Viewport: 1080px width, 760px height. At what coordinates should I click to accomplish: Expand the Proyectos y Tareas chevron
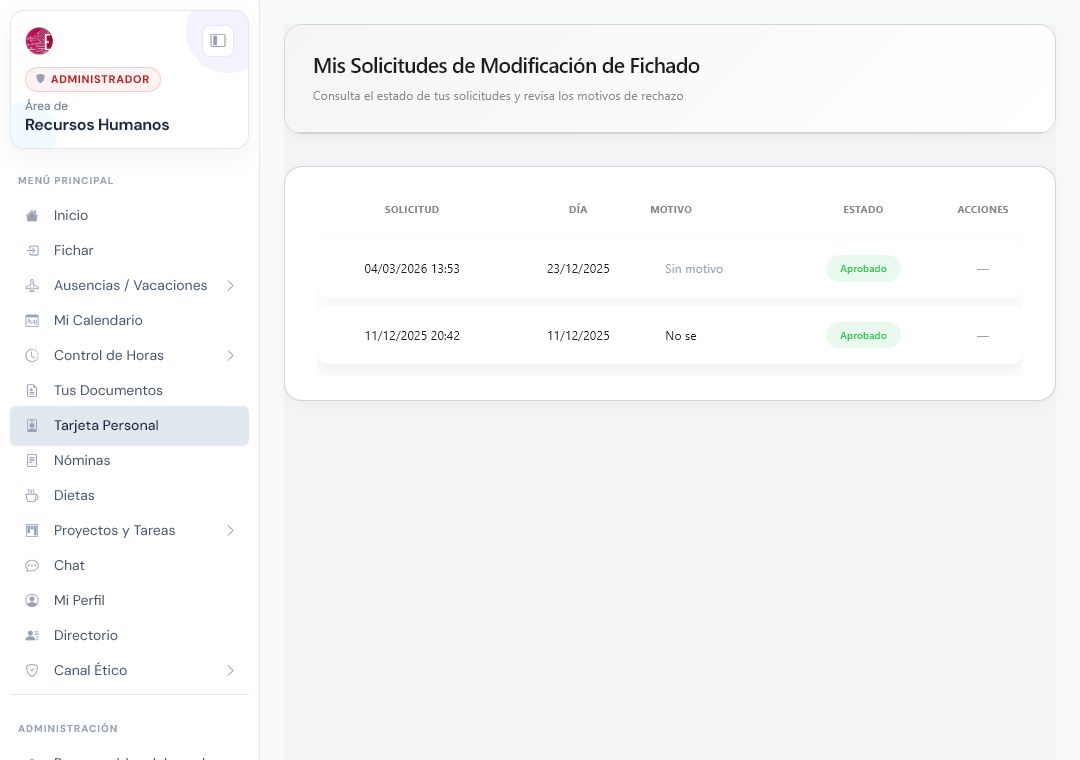(231, 531)
